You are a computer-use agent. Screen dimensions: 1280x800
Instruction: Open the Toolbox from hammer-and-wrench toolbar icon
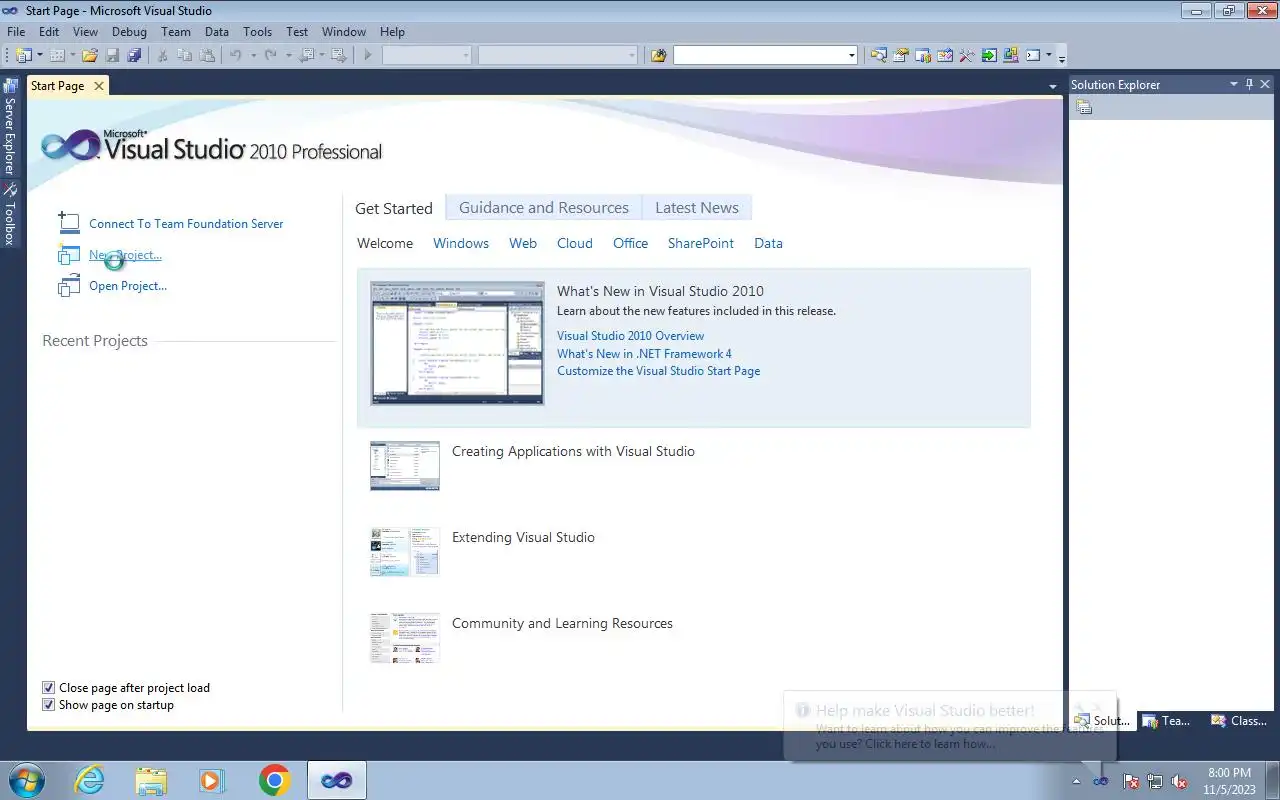point(967,55)
